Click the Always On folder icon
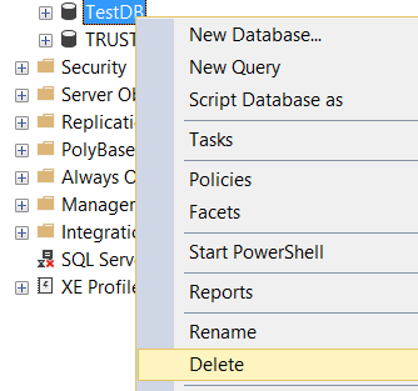The width and height of the screenshot is (418, 391). (x=46, y=176)
